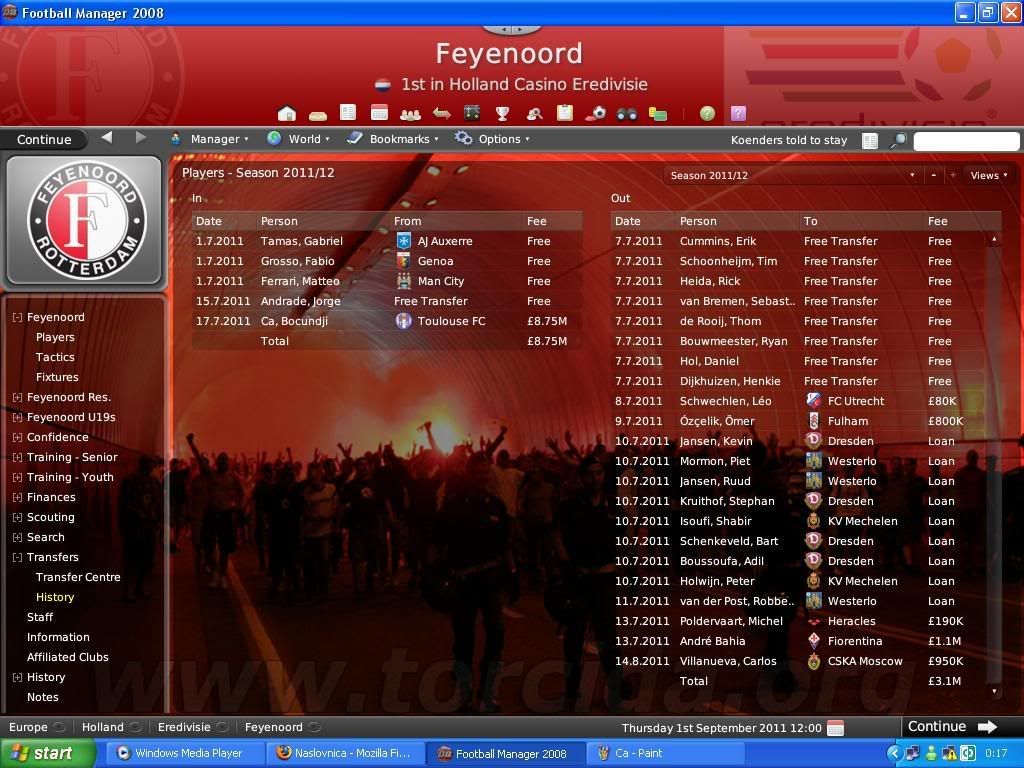Click the Toulouse FC club logo
Viewport: 1024px width, 768px height.
coord(404,321)
